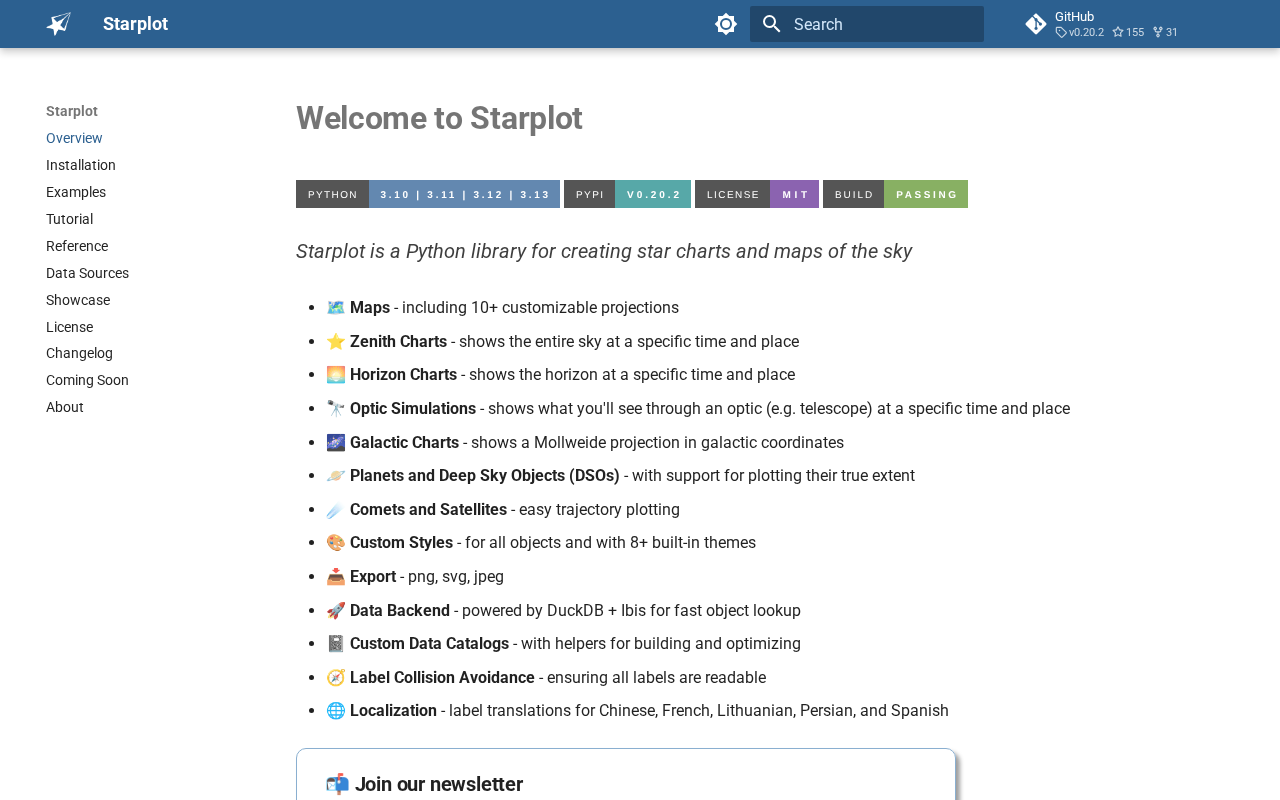Open Examples in the sidebar
This screenshot has height=800, width=1280.
[x=76, y=192]
